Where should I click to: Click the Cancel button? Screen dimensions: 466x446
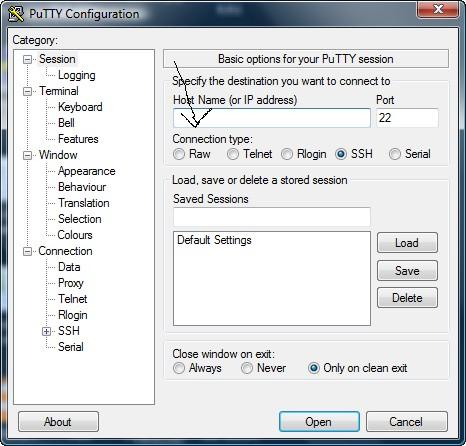tap(407, 422)
